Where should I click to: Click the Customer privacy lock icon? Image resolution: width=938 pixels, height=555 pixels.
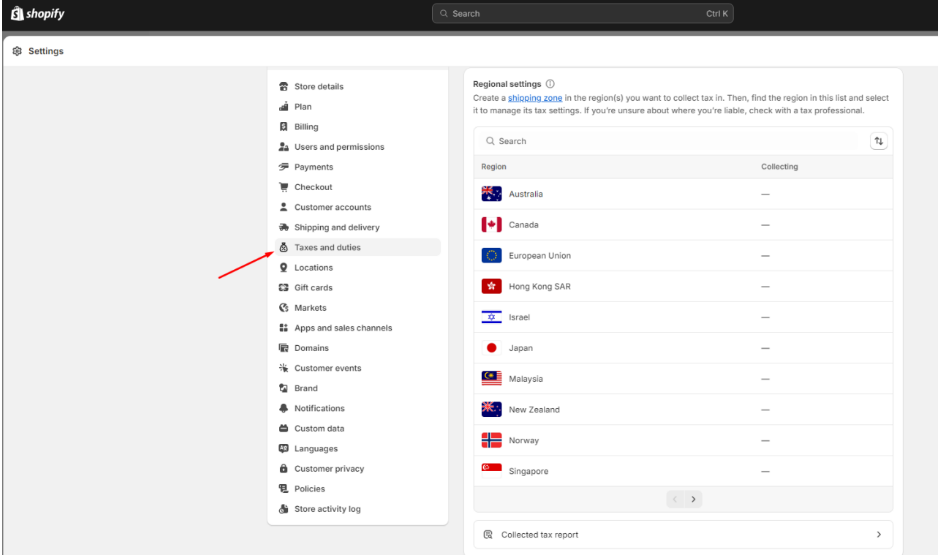coord(284,469)
